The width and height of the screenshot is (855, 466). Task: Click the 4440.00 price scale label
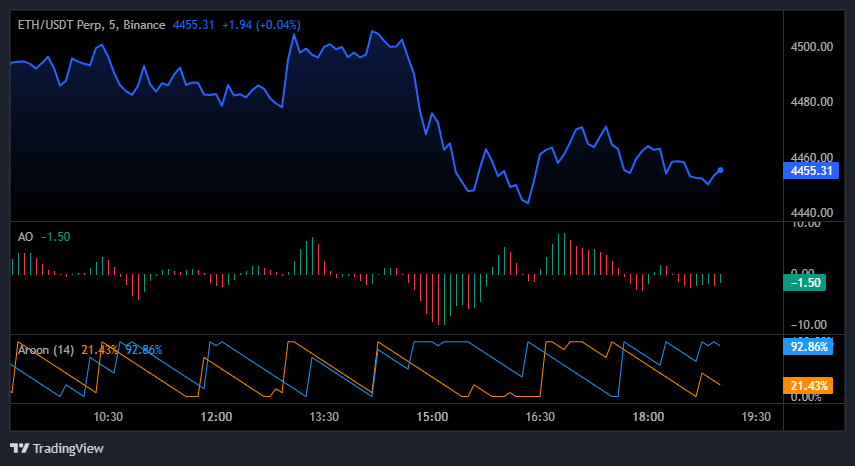pyautogui.click(x=811, y=213)
